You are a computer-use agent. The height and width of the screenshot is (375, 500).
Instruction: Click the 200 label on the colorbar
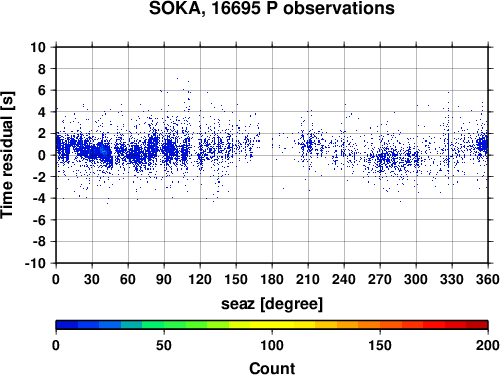pyautogui.click(x=488, y=345)
